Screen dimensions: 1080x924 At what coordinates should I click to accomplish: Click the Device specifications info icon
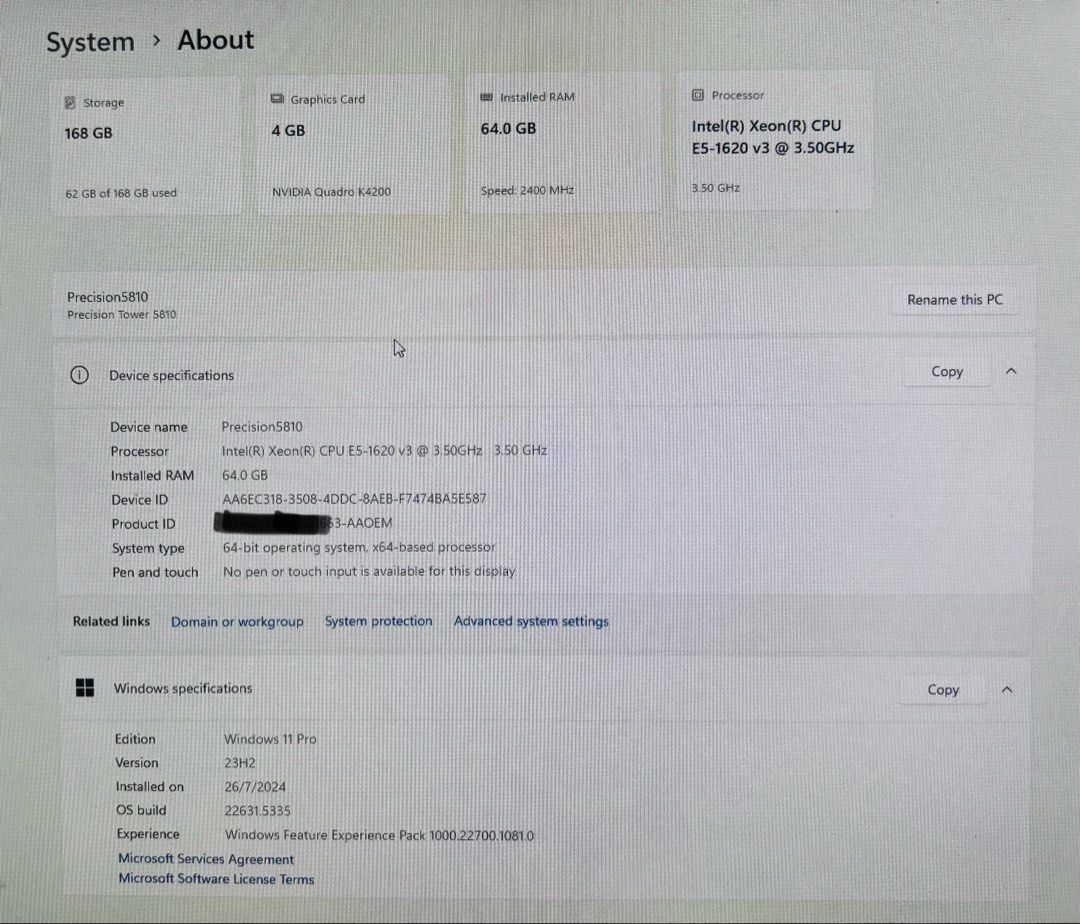click(x=79, y=375)
